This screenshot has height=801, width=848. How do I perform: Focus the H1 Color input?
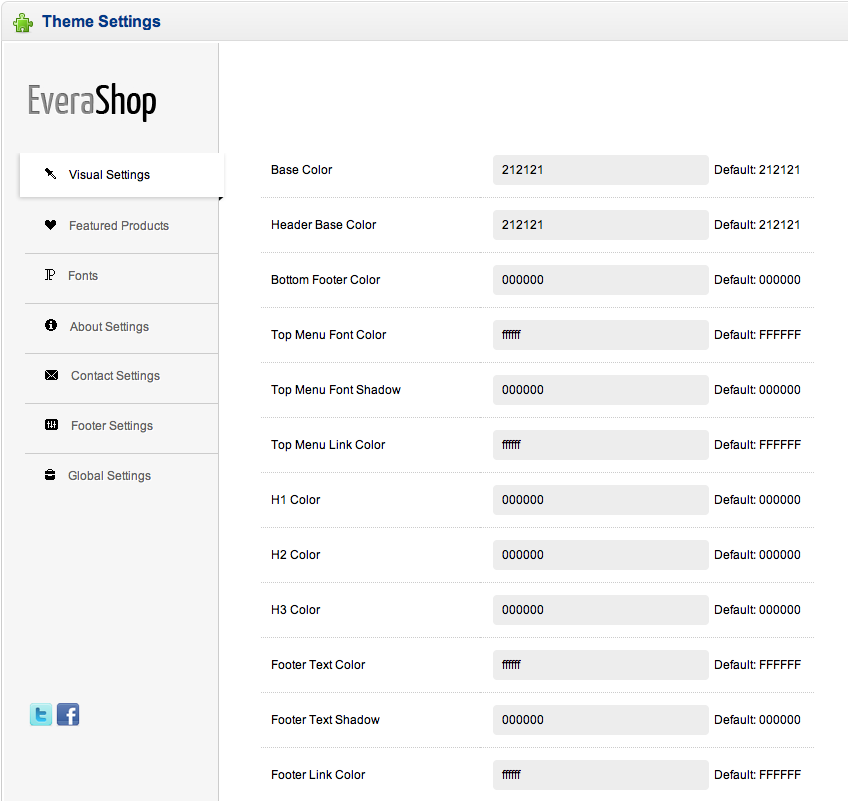600,500
